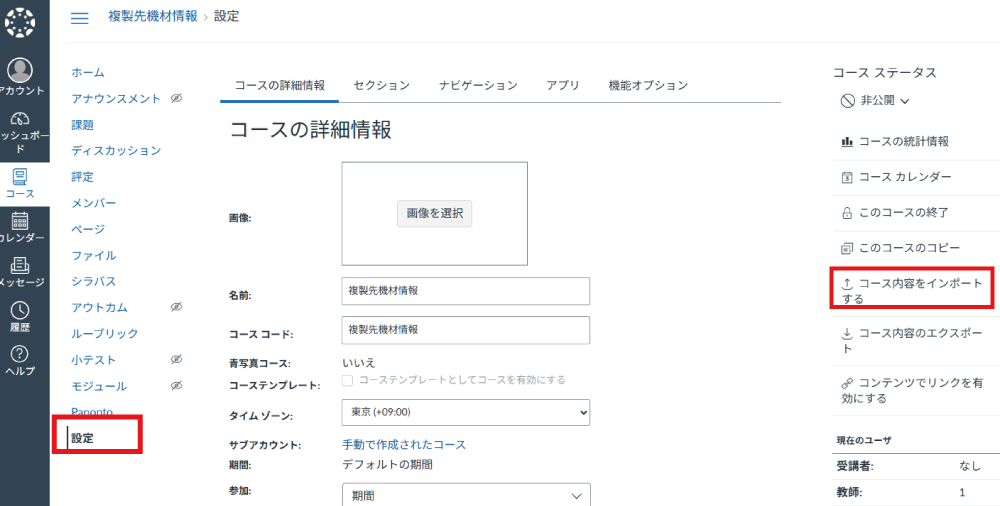This screenshot has width=1000, height=506.
Task: Select the コース book icon
Action: pos(20,176)
